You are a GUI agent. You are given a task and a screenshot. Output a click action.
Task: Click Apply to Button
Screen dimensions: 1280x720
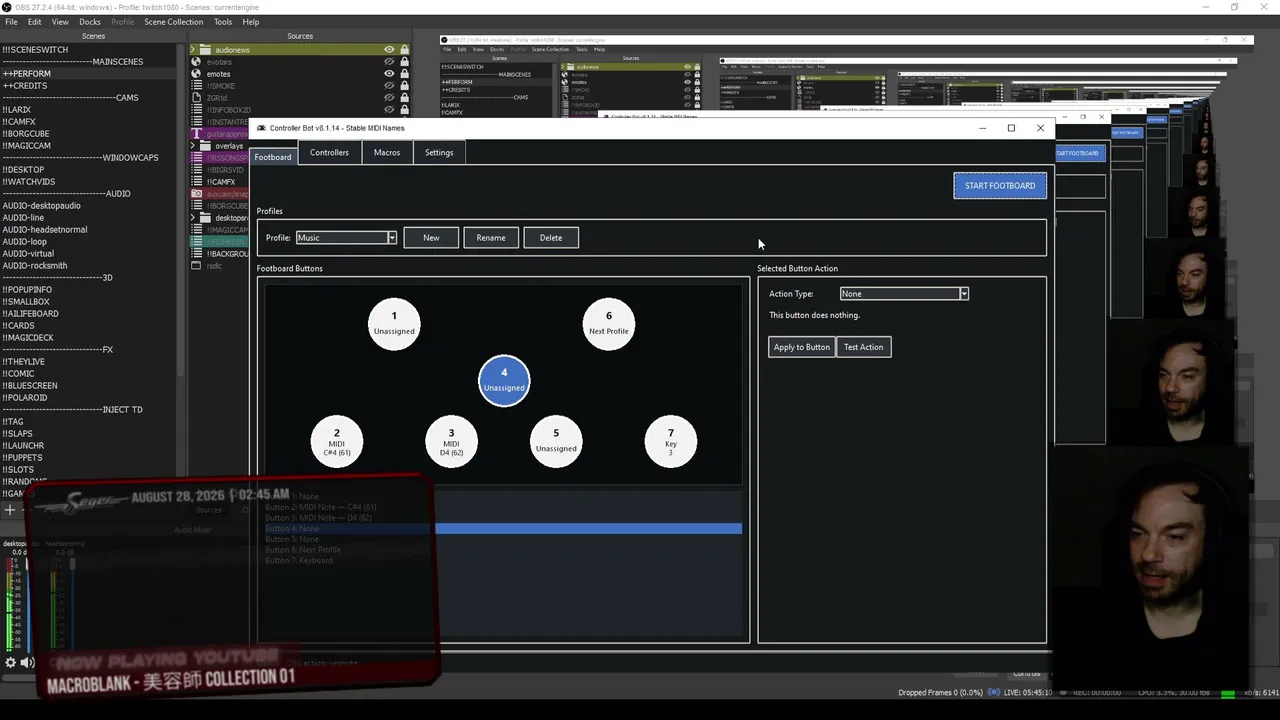coord(802,347)
